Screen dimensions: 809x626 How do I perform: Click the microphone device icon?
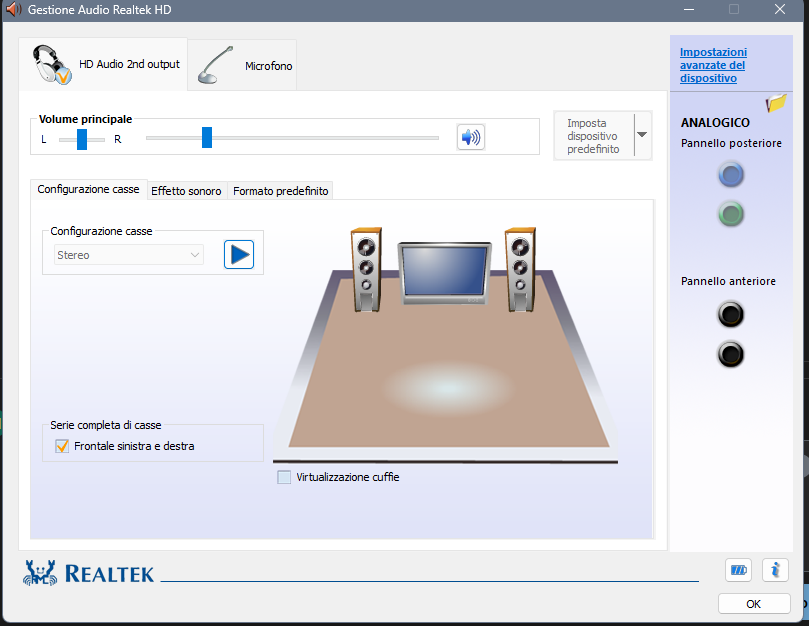tap(215, 65)
